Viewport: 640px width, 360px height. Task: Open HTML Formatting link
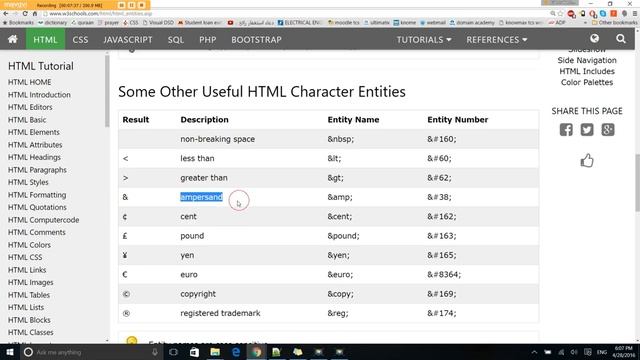point(37,195)
